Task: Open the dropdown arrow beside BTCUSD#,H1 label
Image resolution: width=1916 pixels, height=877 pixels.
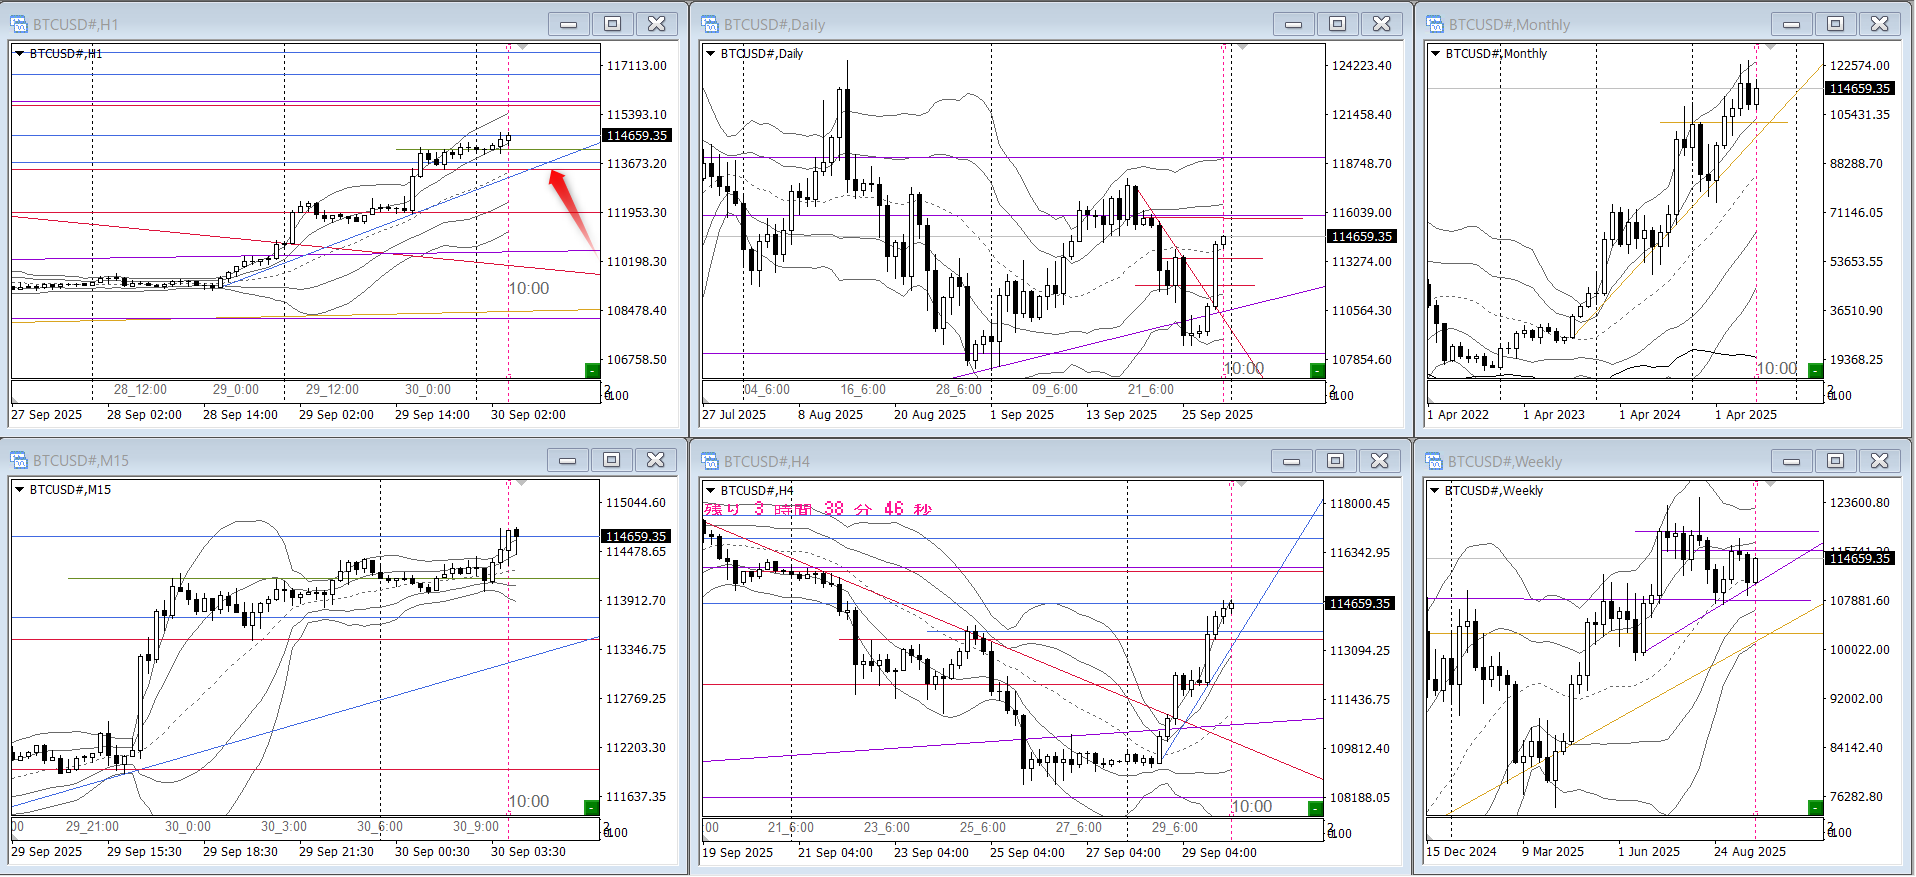Action: tap(19, 54)
